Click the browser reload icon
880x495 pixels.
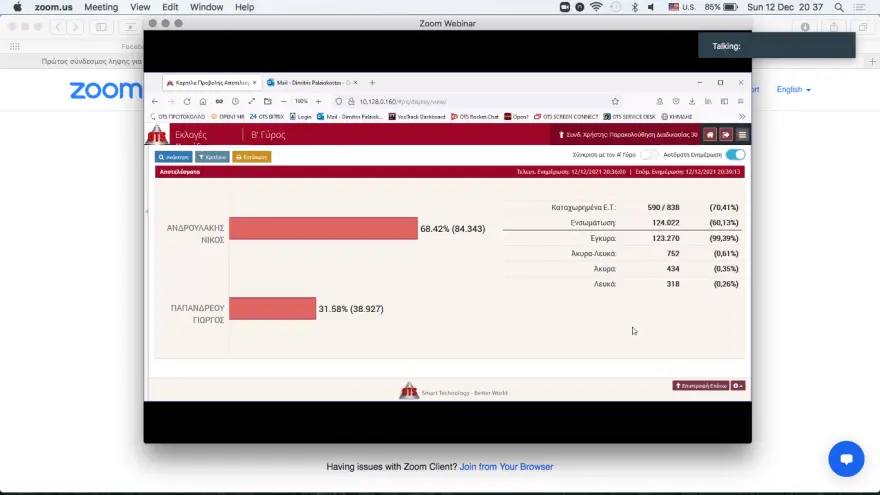[186, 101]
